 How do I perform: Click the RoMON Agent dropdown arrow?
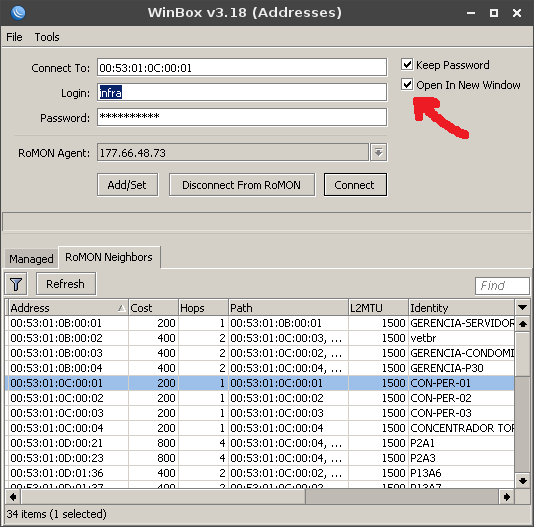point(378,152)
